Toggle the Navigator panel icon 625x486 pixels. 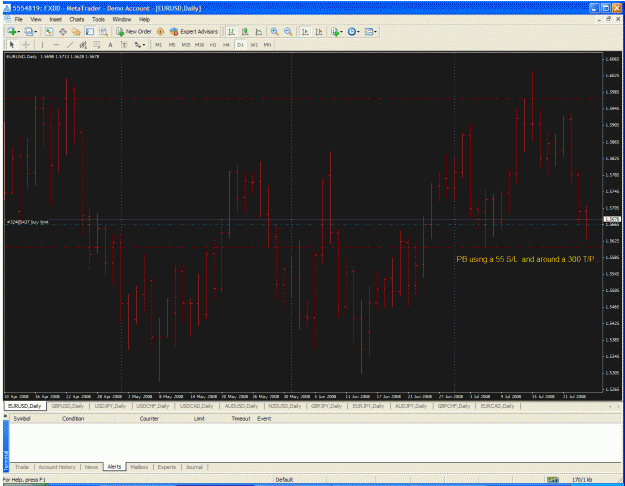click(76, 31)
